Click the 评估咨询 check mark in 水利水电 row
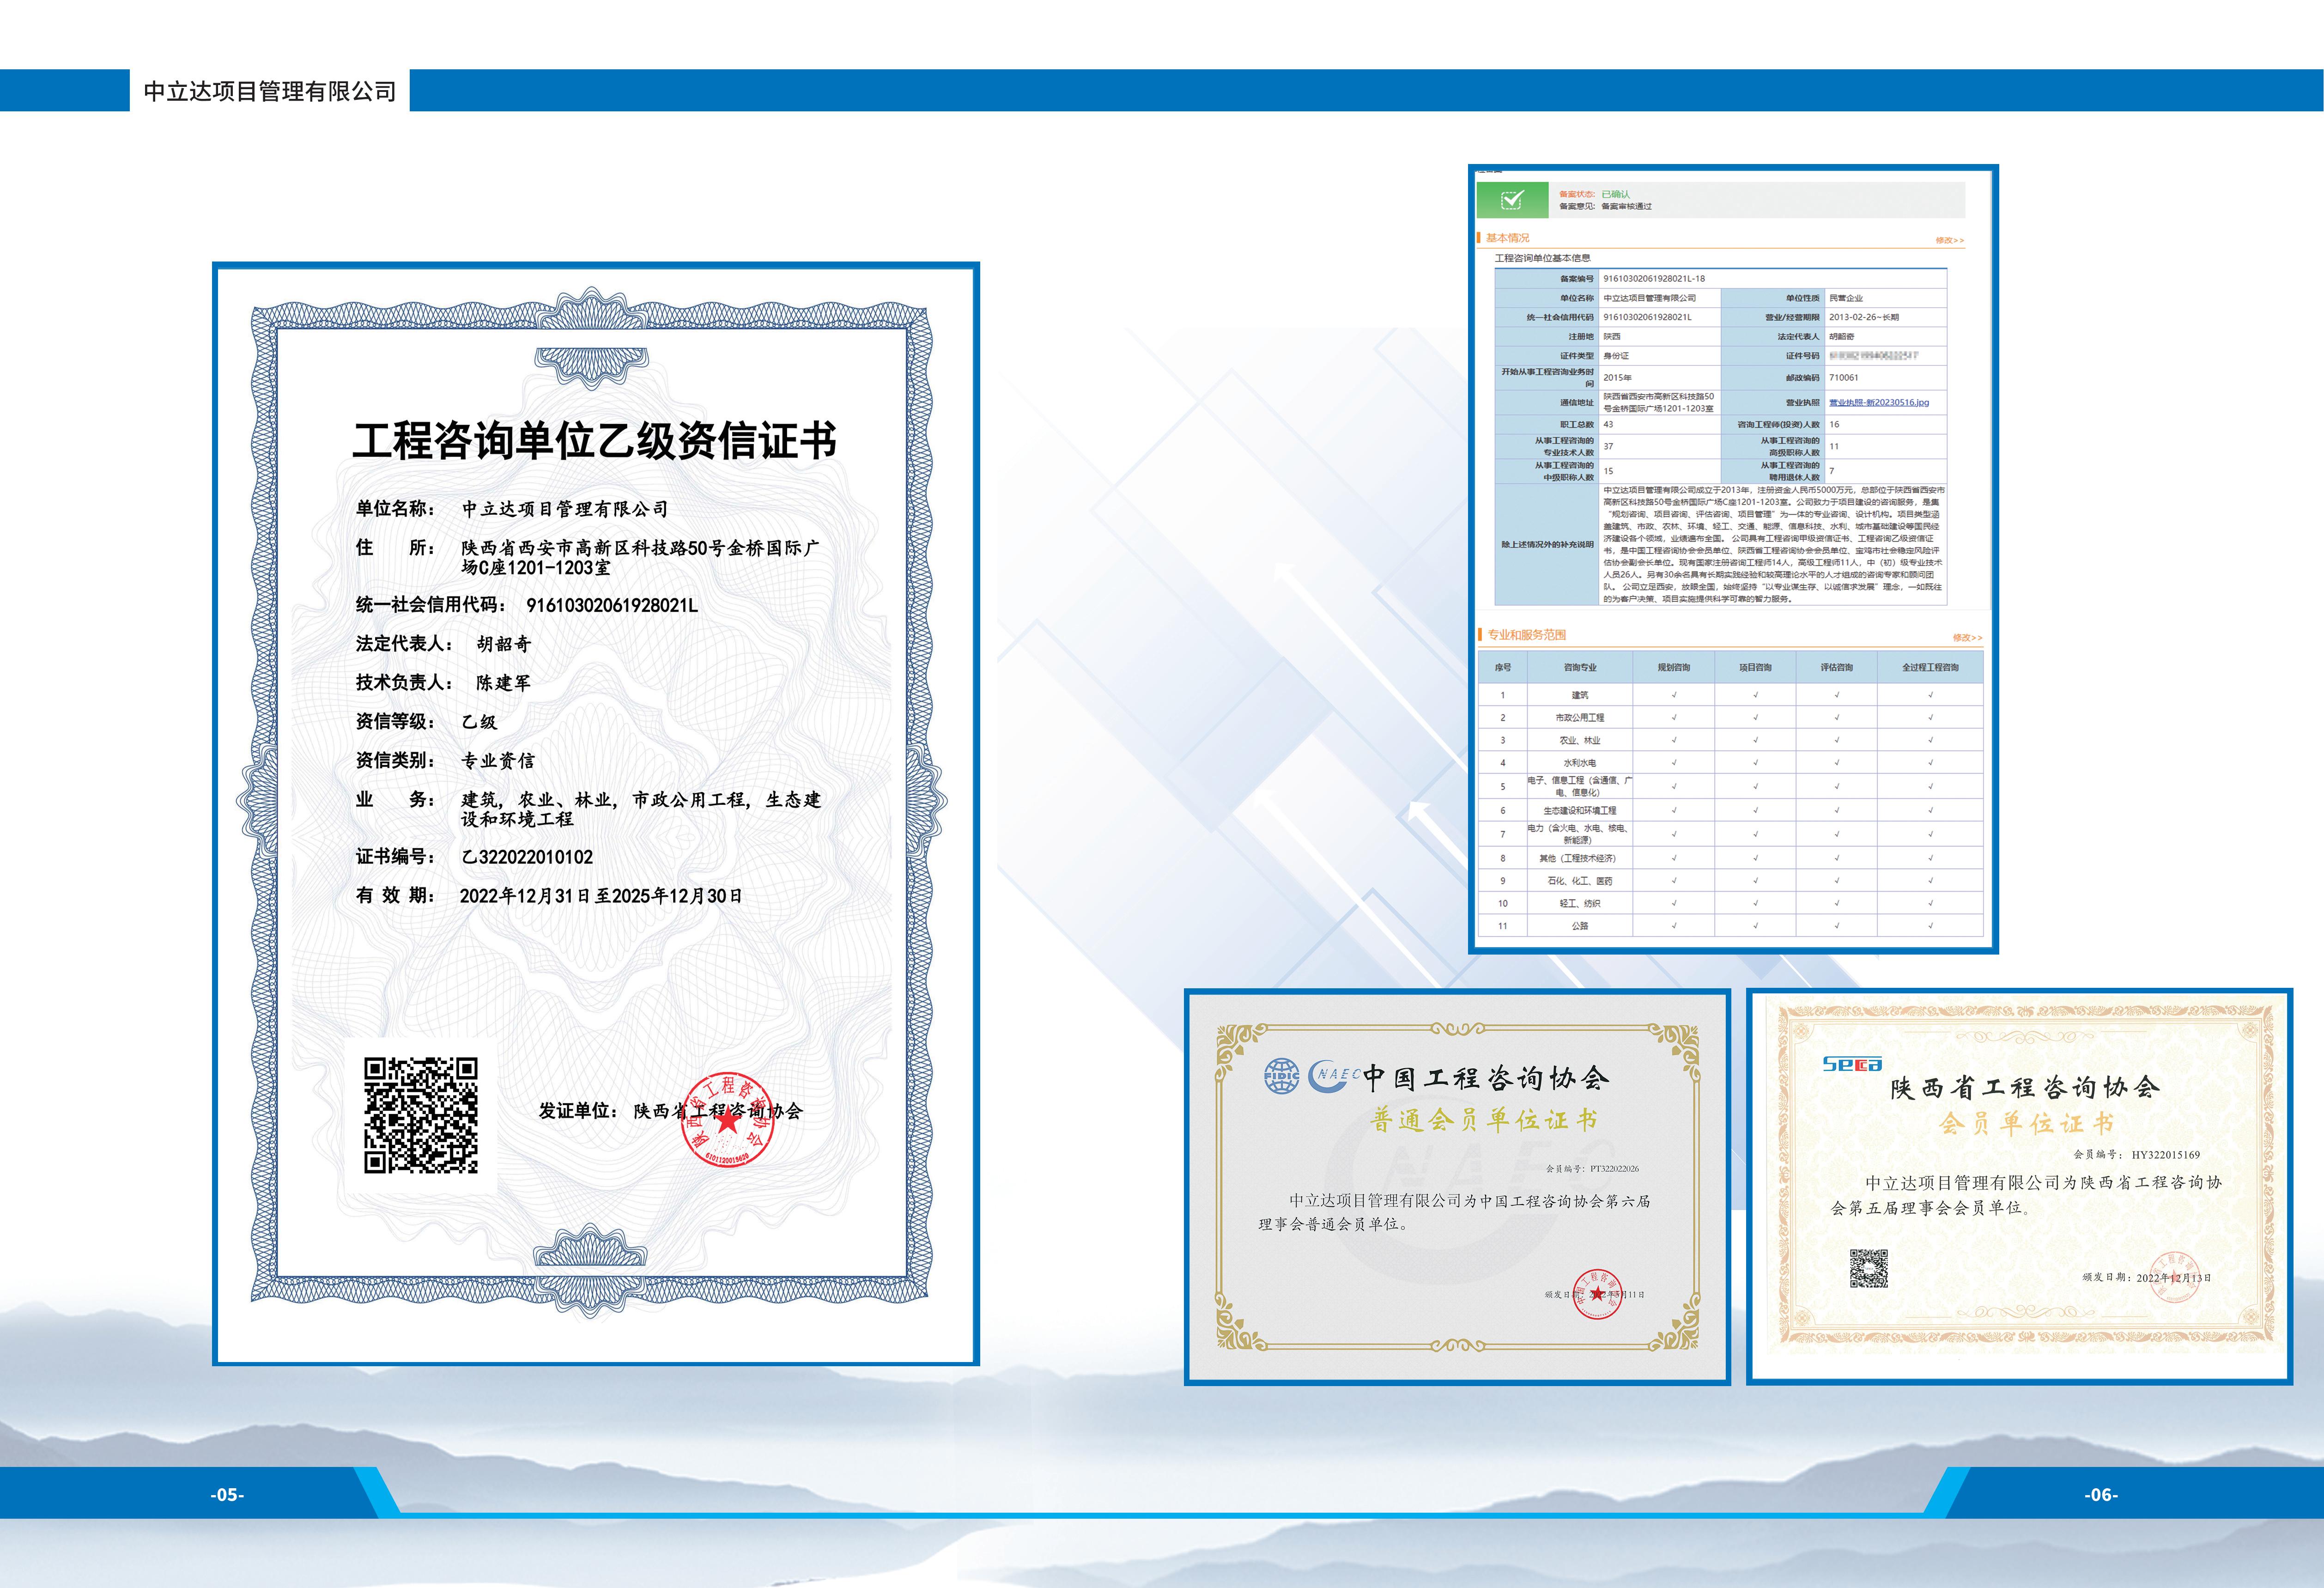The height and width of the screenshot is (1588, 2324). point(1837,763)
